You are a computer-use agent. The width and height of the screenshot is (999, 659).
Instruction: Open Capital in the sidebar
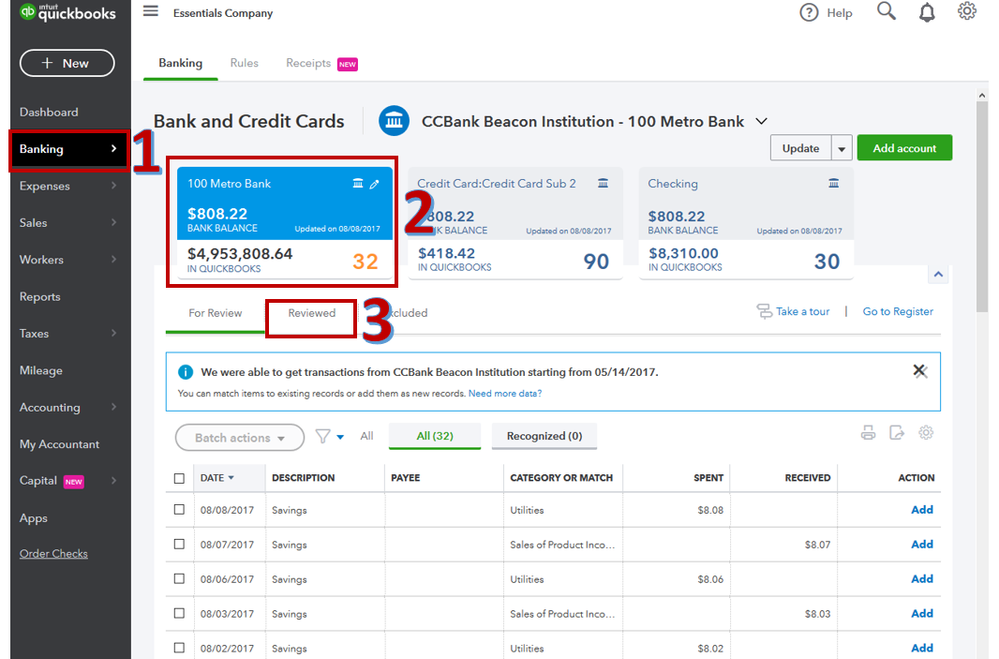[x=38, y=481]
